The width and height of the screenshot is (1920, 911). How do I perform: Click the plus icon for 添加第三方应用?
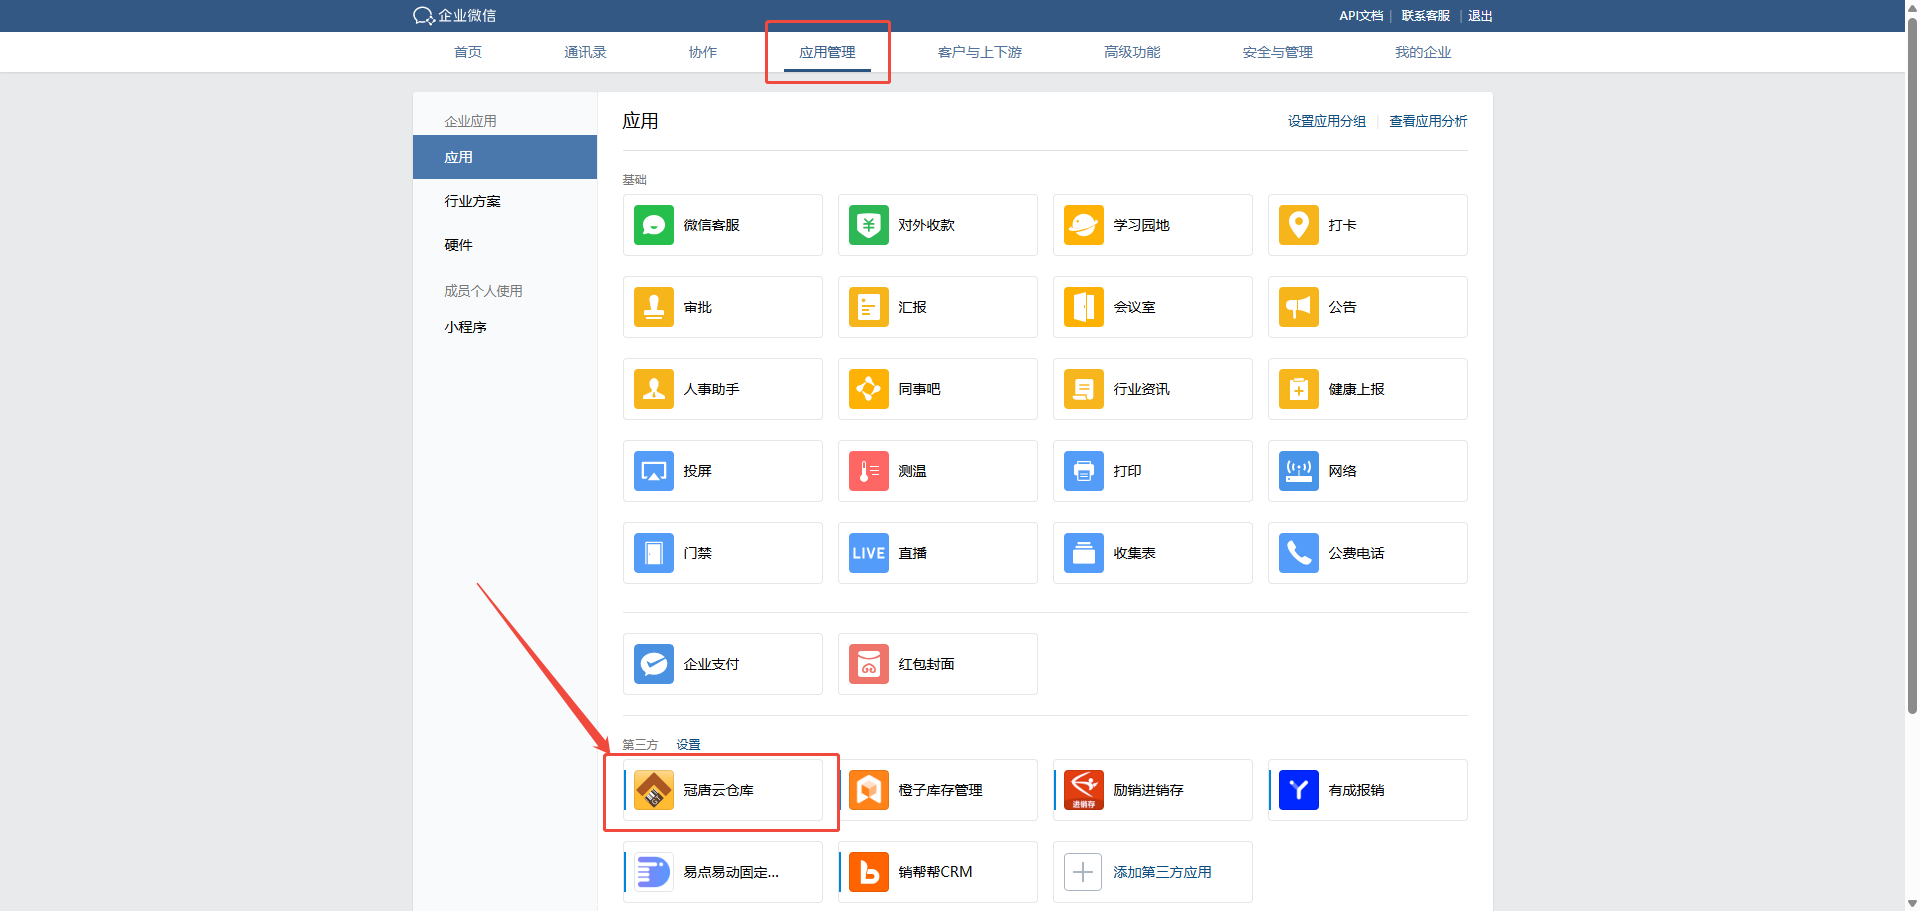(1083, 872)
